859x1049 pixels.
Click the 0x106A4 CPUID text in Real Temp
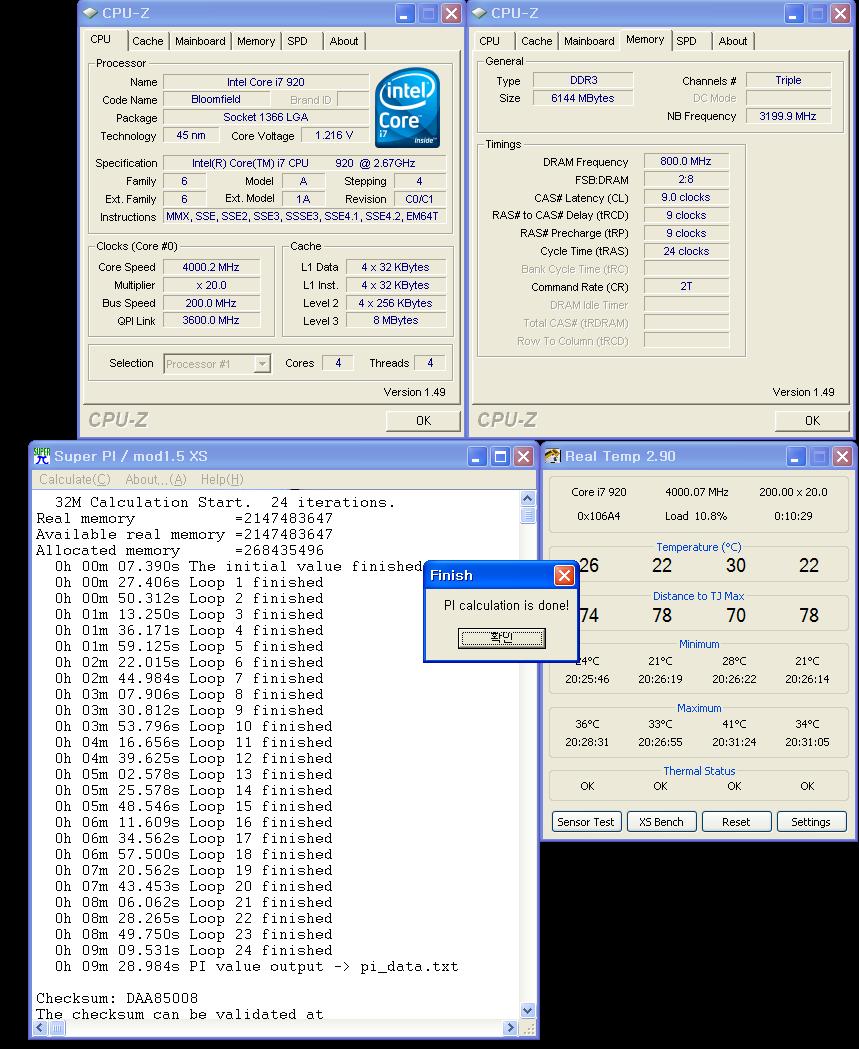coord(598,516)
